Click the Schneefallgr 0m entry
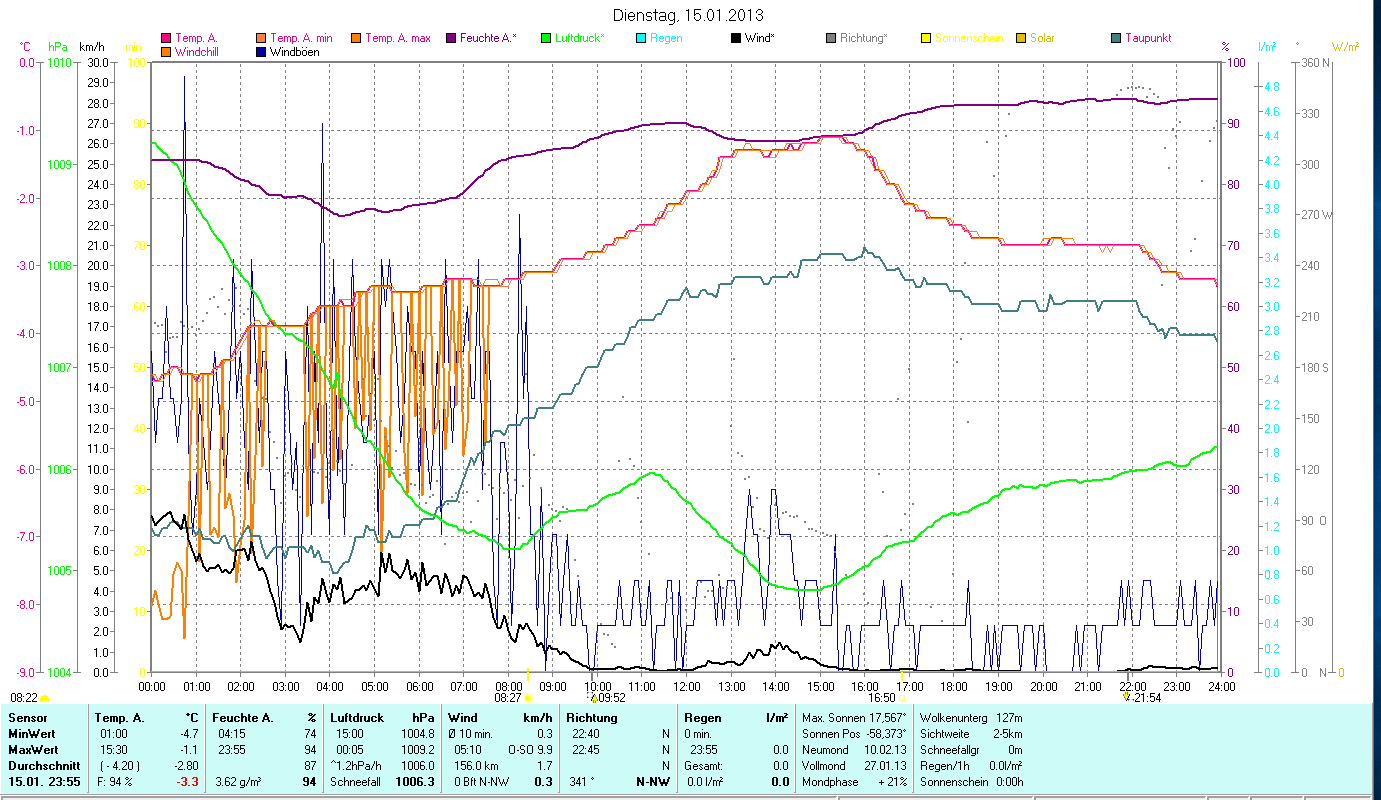 coord(970,750)
